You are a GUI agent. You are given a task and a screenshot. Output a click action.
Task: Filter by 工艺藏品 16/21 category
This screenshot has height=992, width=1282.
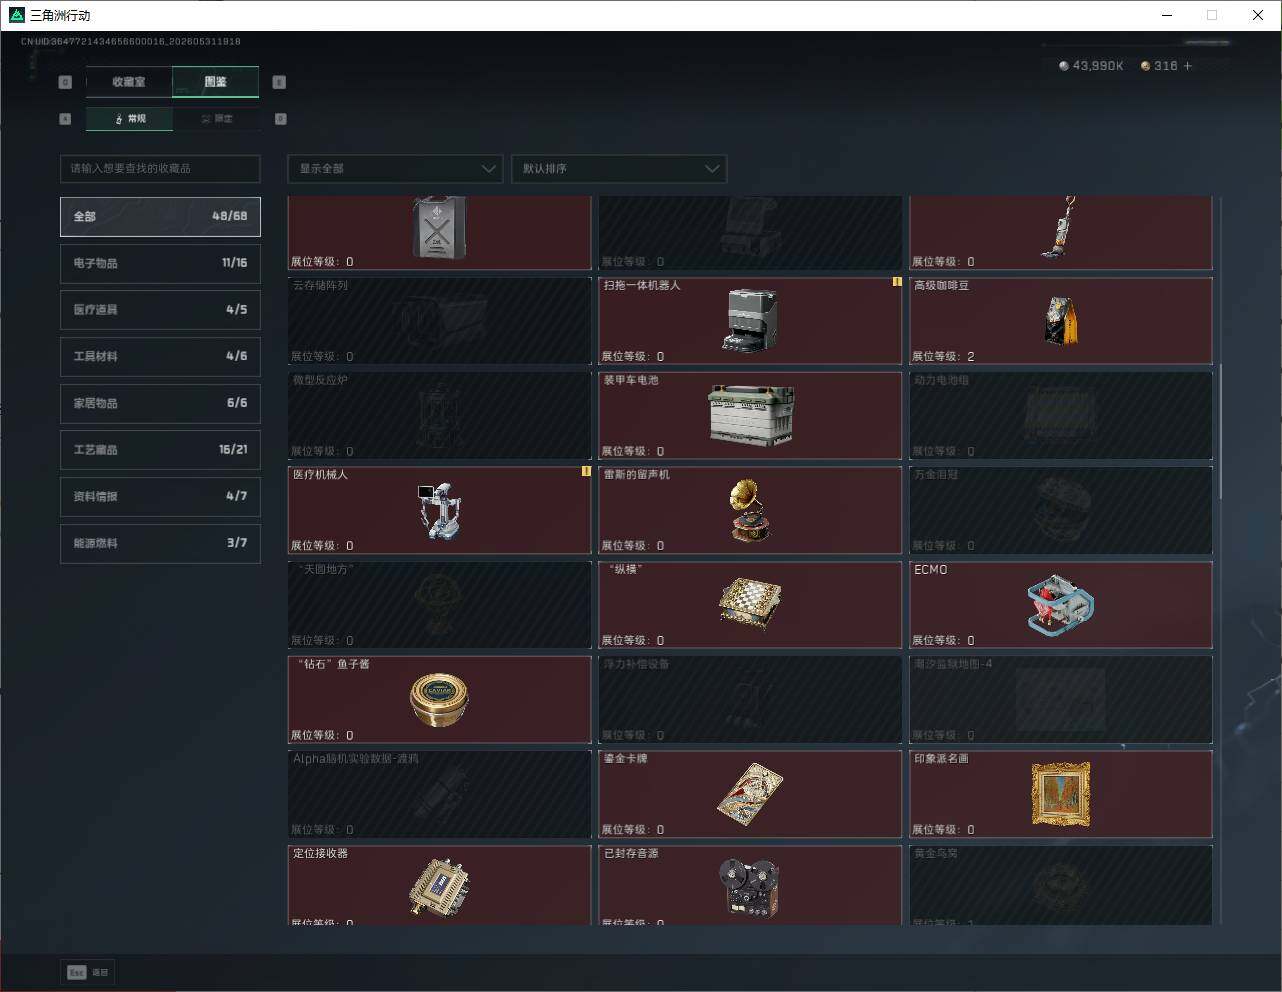click(160, 450)
